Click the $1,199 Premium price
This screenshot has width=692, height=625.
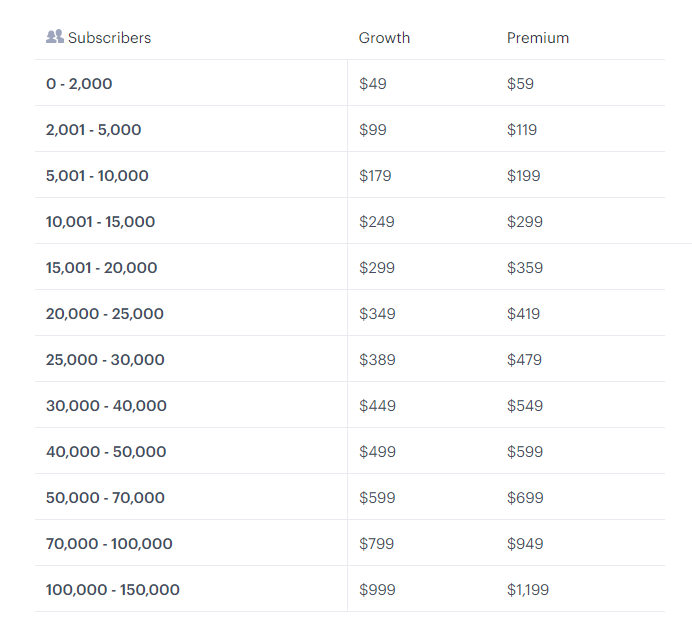[x=527, y=590]
